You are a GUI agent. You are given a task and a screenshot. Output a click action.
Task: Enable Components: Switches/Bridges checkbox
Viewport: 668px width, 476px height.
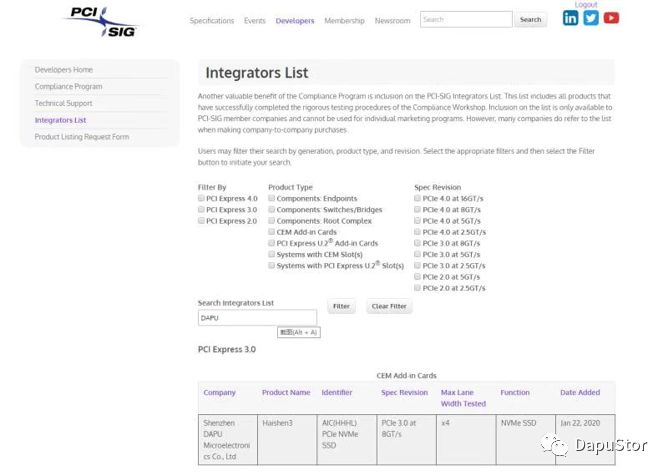[x=271, y=209]
